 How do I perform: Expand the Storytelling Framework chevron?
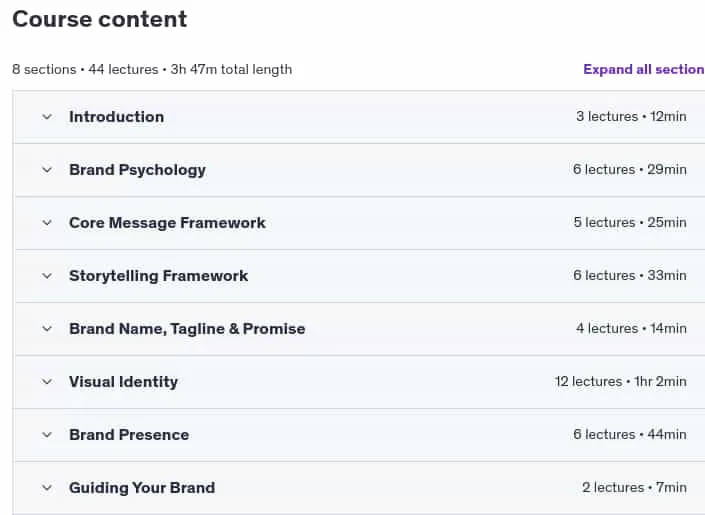[47, 276]
